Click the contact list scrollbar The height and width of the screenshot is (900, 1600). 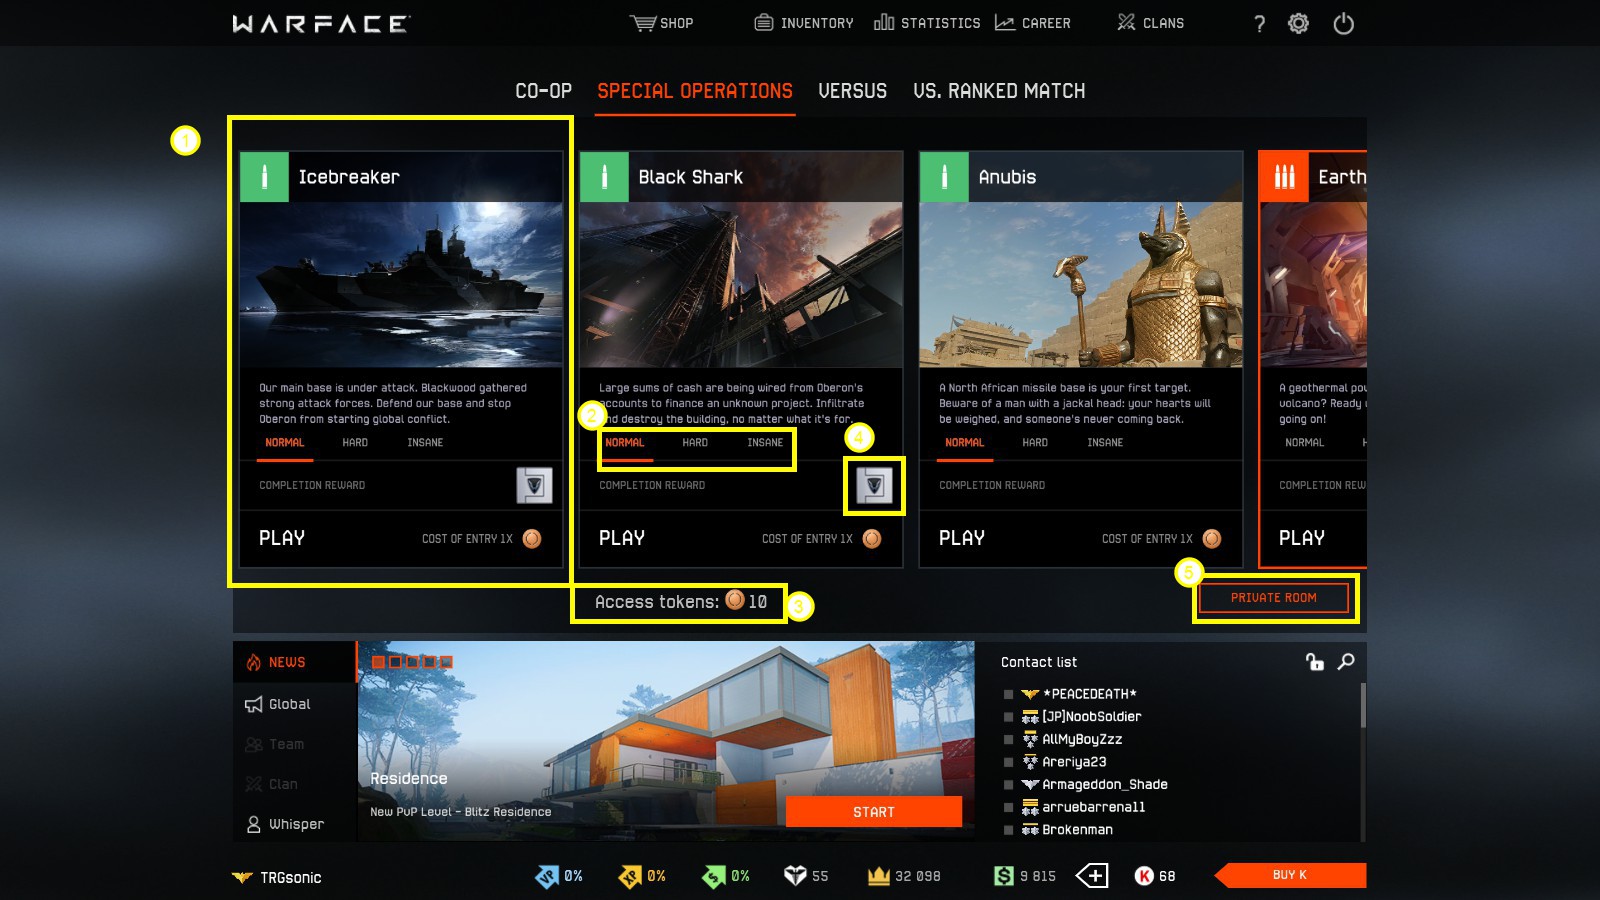1362,705
